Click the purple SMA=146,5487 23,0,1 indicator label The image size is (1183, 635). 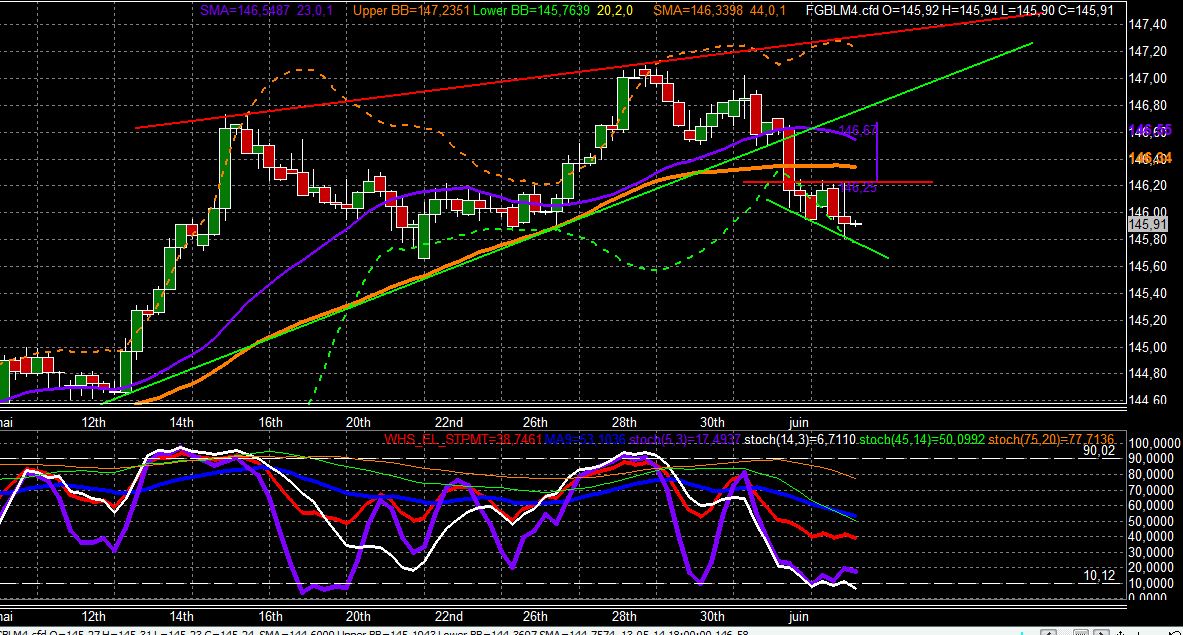(266, 11)
